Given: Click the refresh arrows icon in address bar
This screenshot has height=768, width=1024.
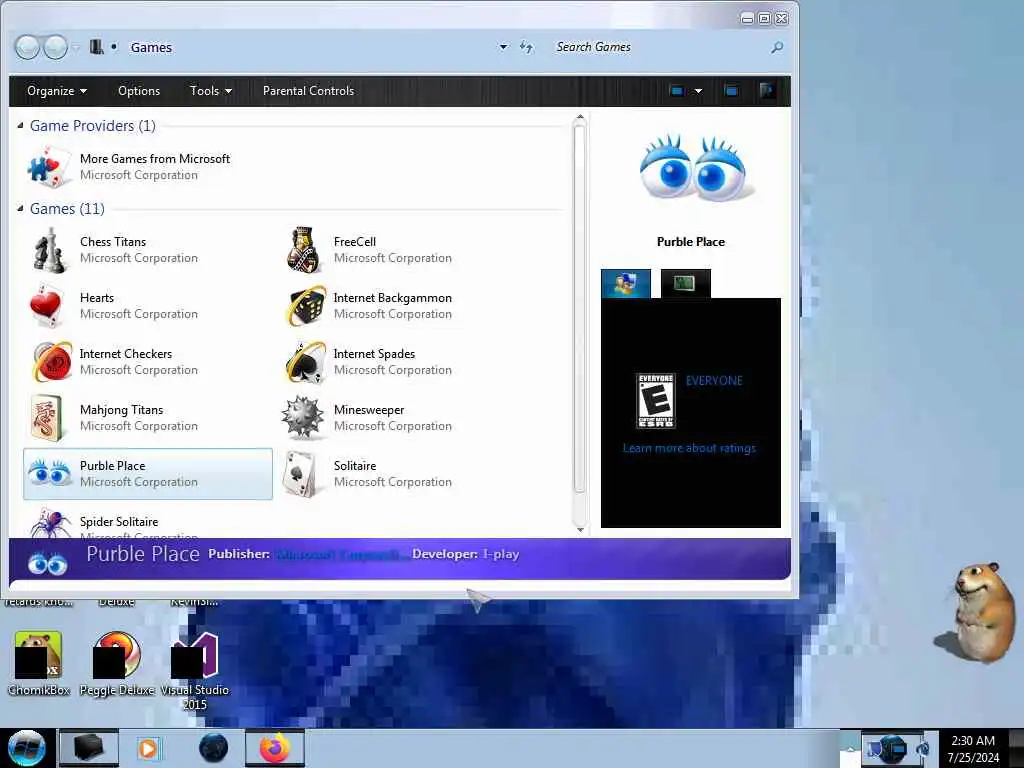Looking at the screenshot, I should click(526, 47).
